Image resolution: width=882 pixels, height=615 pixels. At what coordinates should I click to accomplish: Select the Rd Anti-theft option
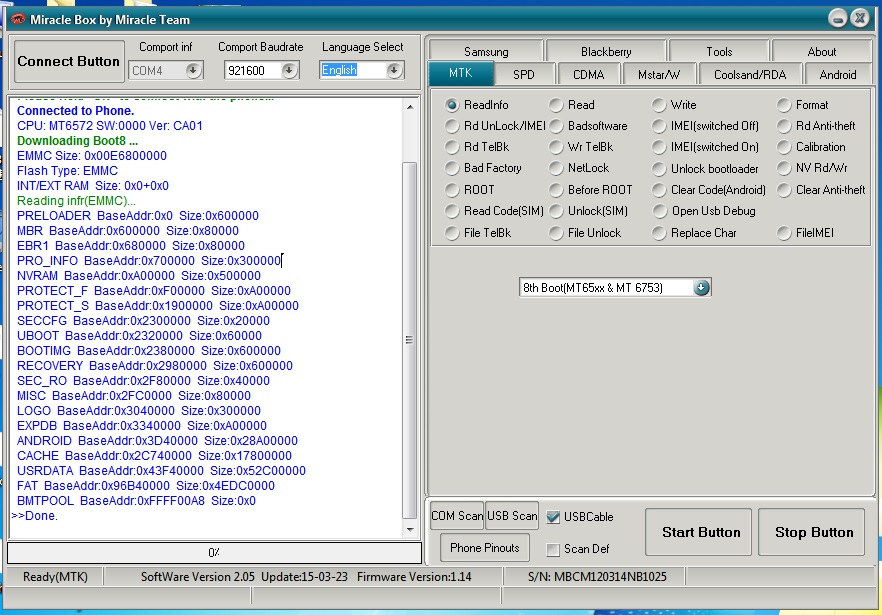(784, 126)
